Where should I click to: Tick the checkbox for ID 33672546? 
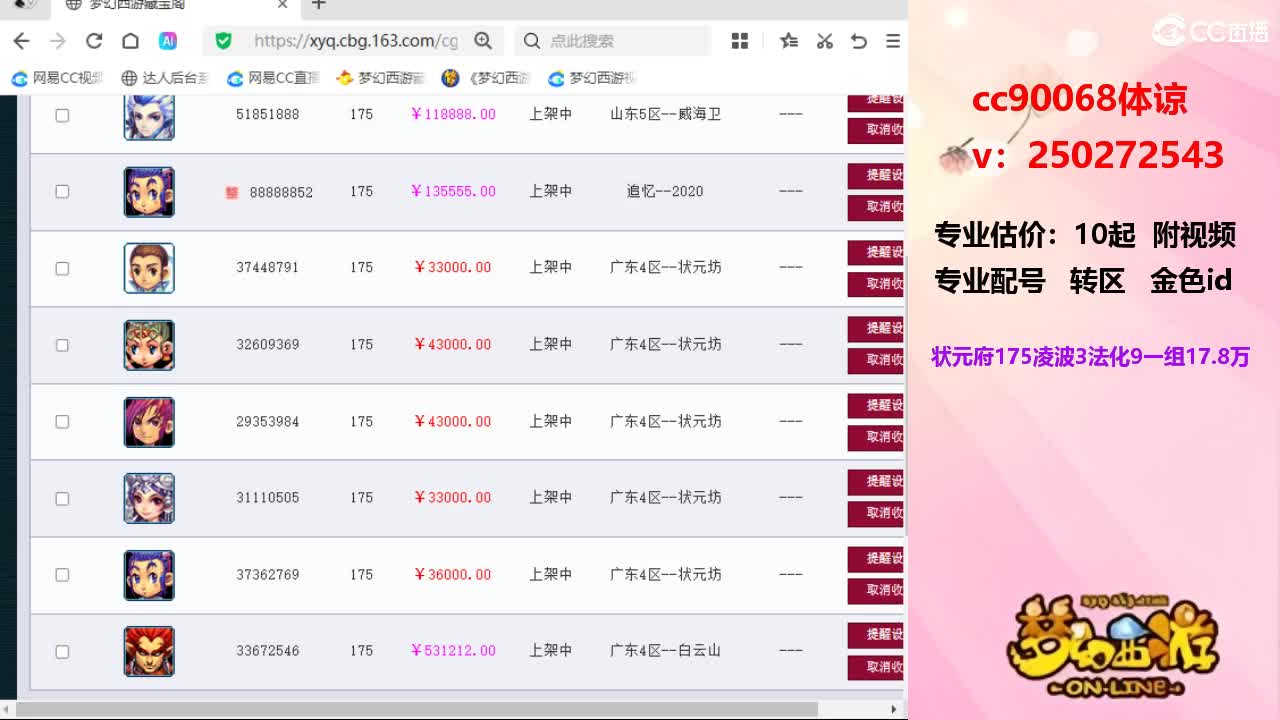(62, 651)
